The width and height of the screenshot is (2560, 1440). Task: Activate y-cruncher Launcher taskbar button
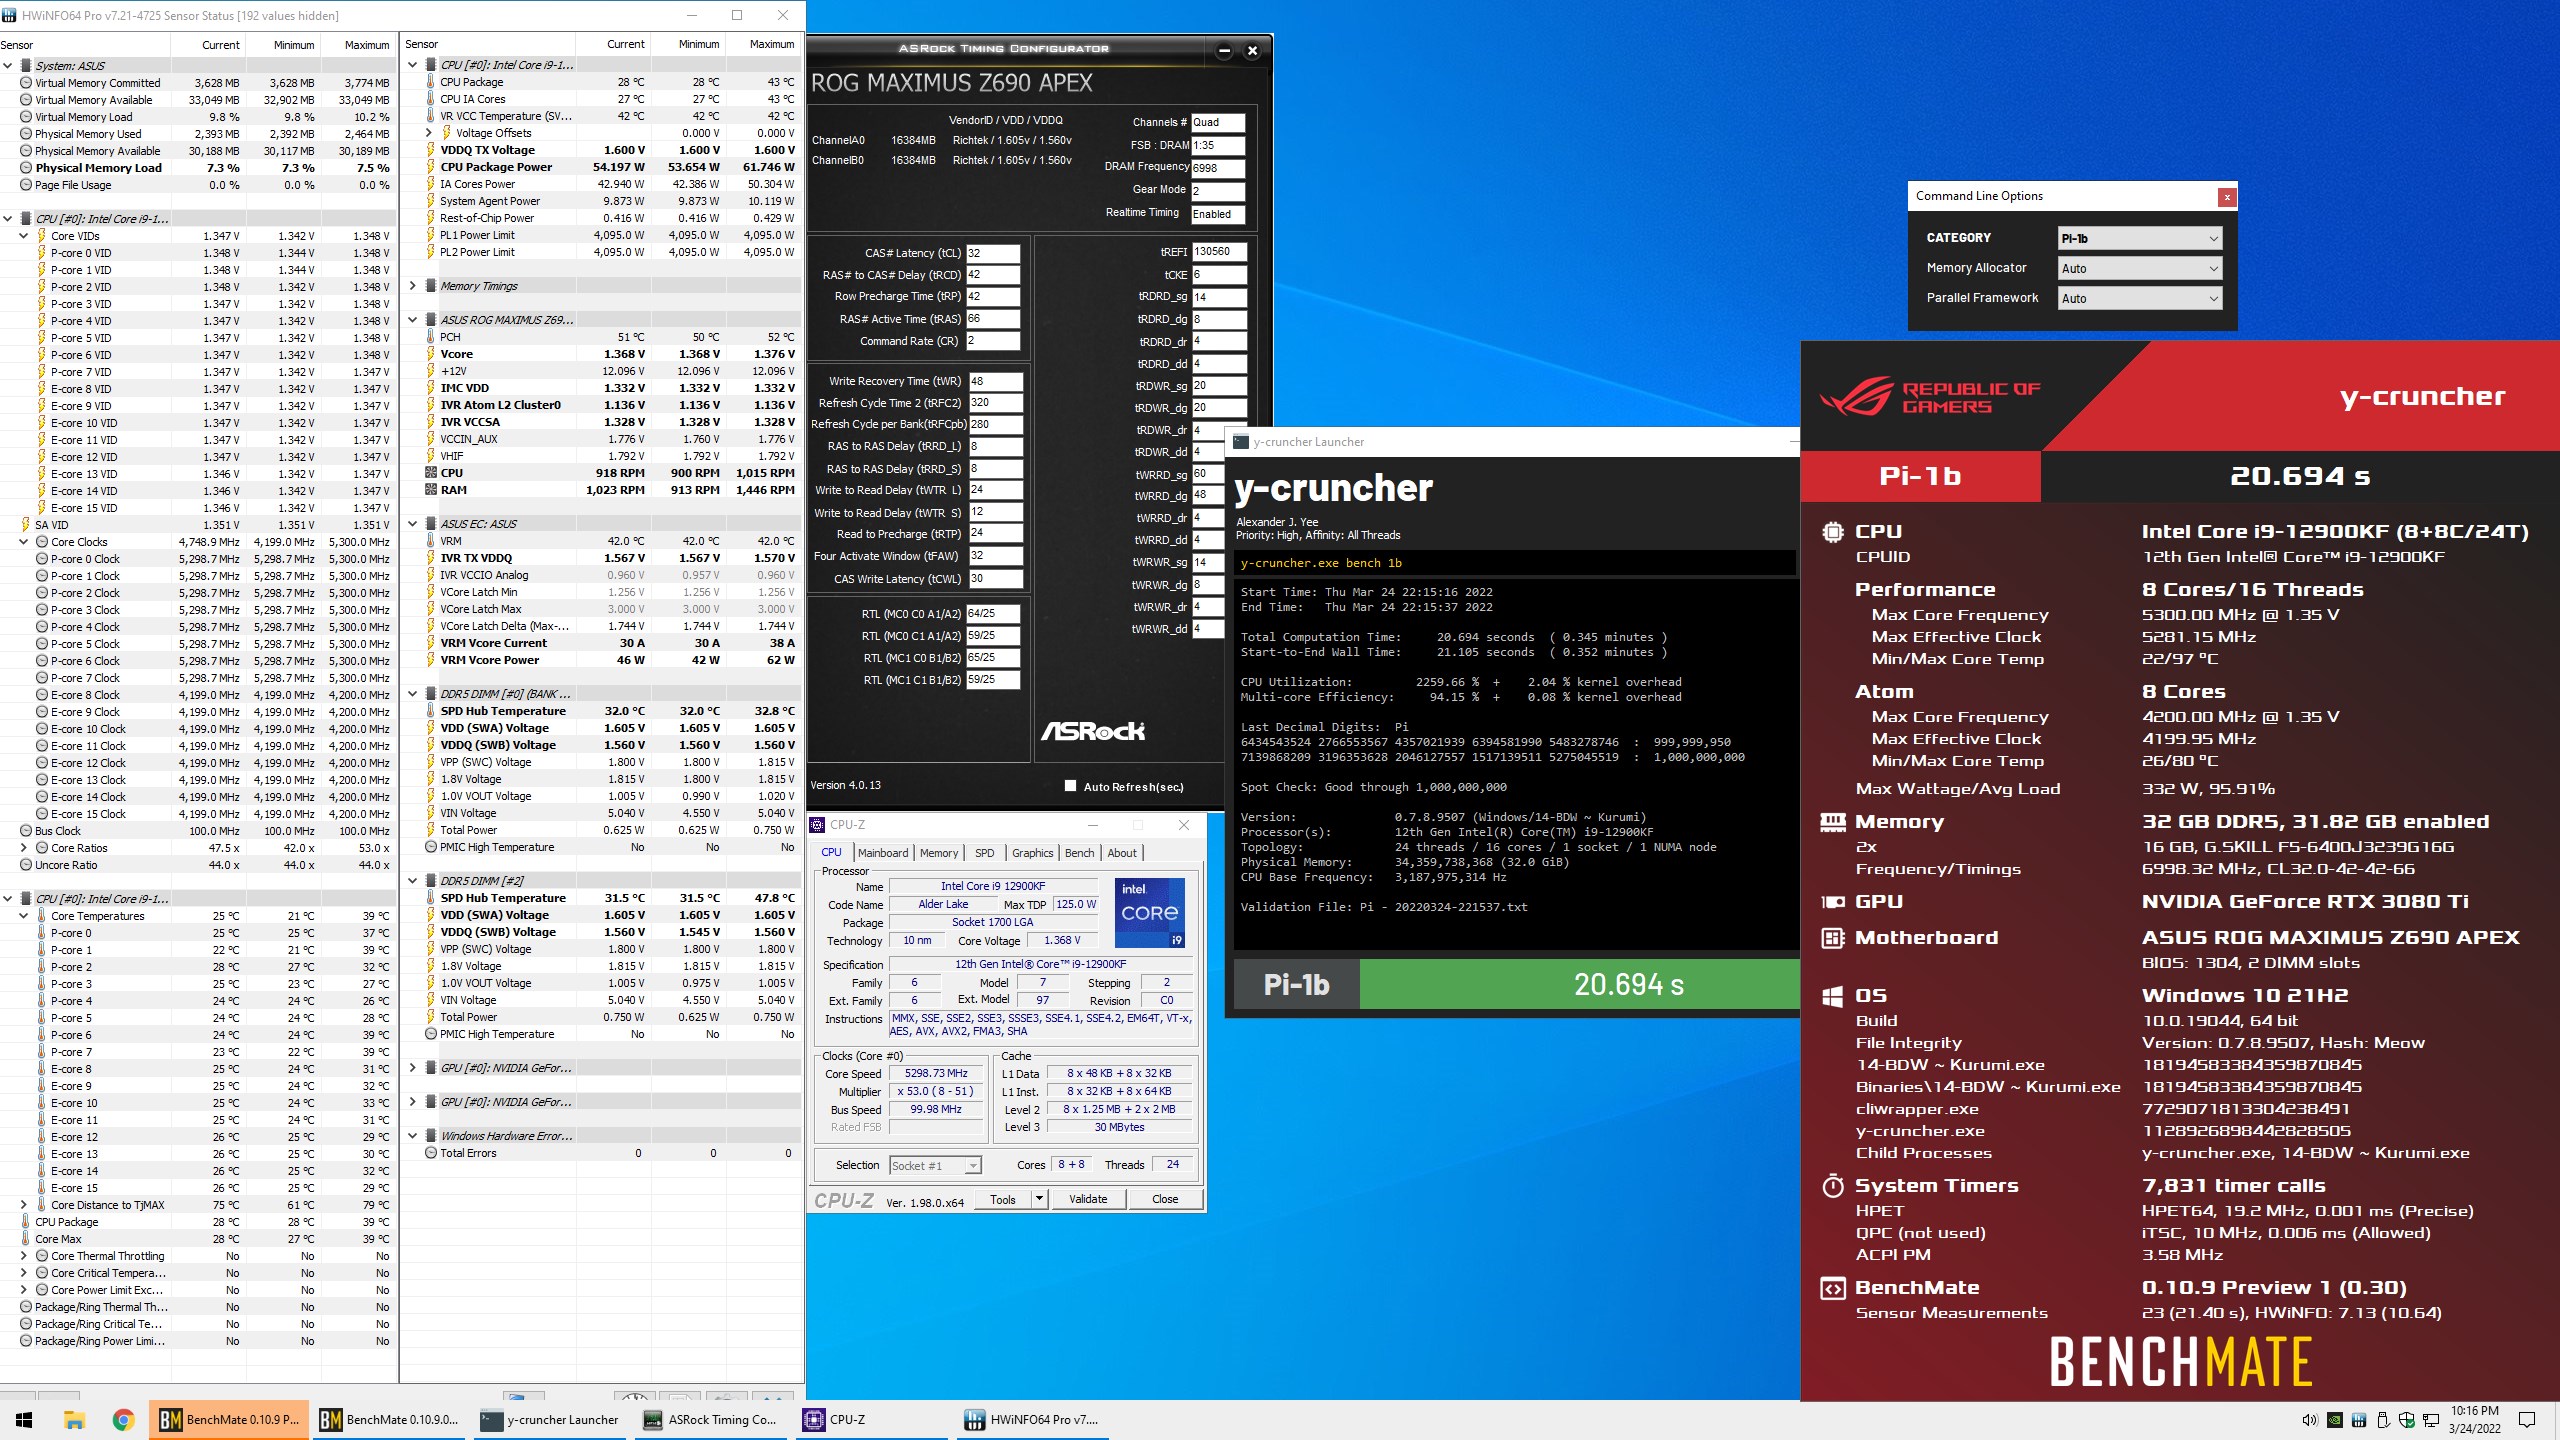pyautogui.click(x=550, y=1419)
